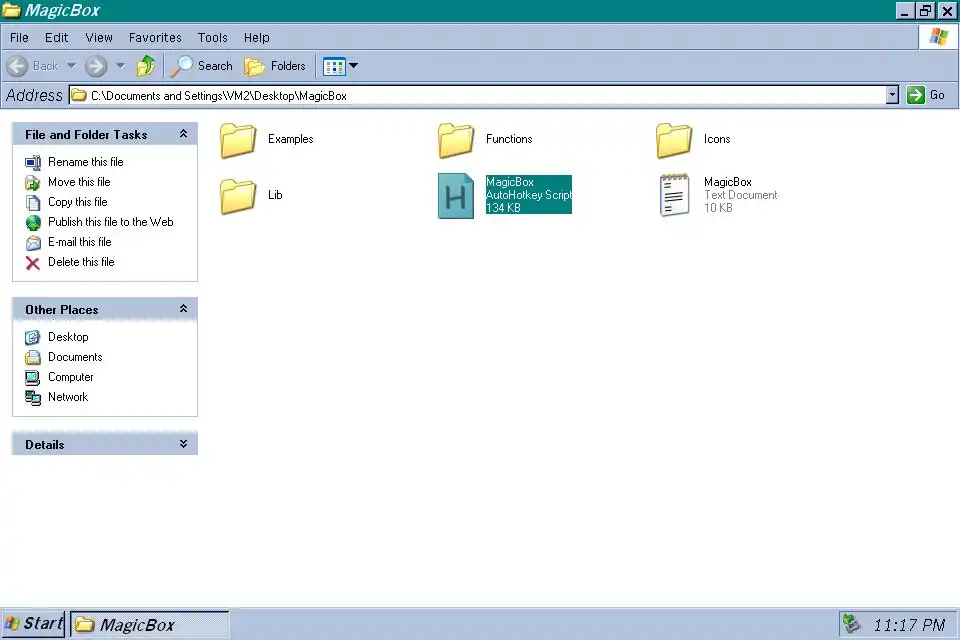Viewport: 960px width, 640px height.
Task: Go to Computer in Other Places
Action: [70, 377]
